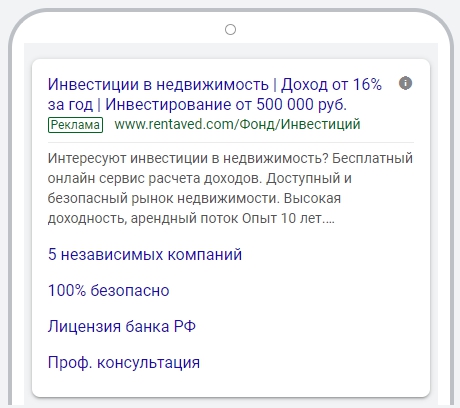Viewport: 460px width, 408px height.
Task: Click the Фонд path segment in the URL
Action: [x=258, y=124]
